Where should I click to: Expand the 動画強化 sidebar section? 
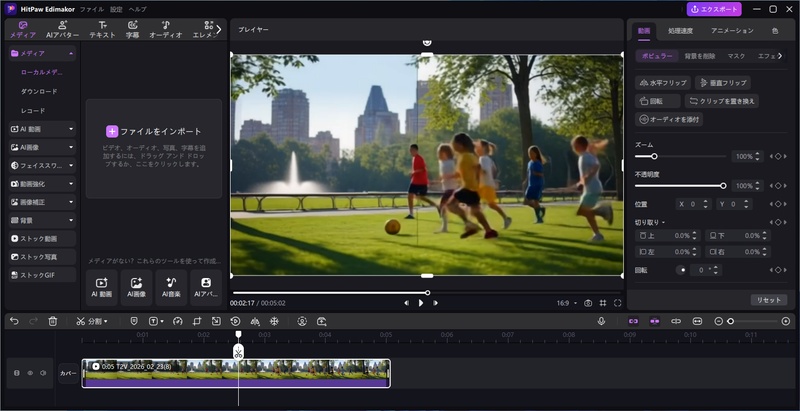pyautogui.click(x=71, y=184)
